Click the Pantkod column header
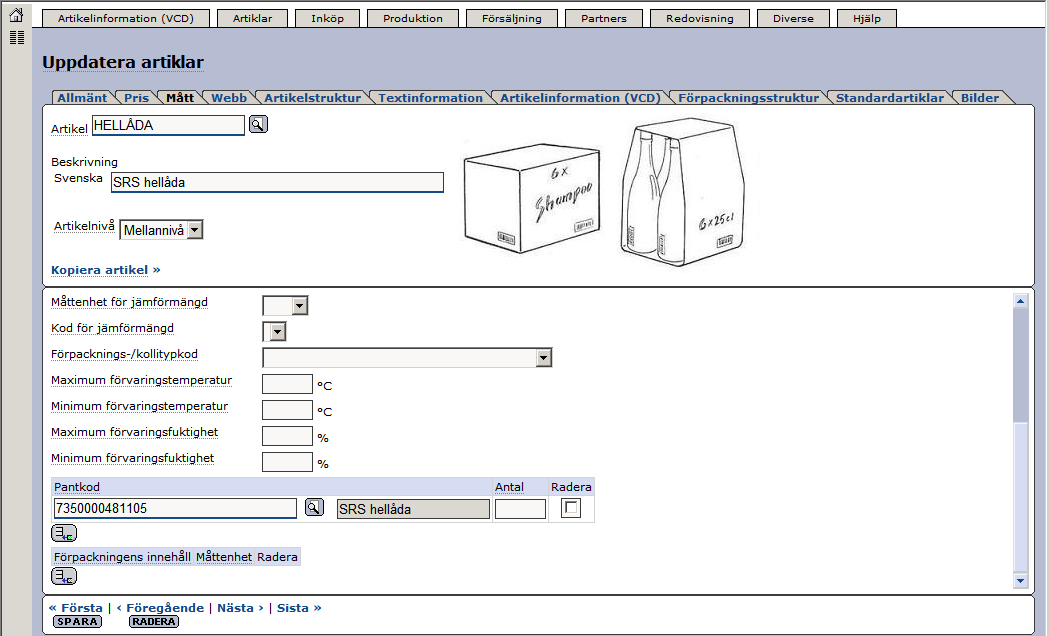This screenshot has height=636, width=1049. [x=77, y=487]
